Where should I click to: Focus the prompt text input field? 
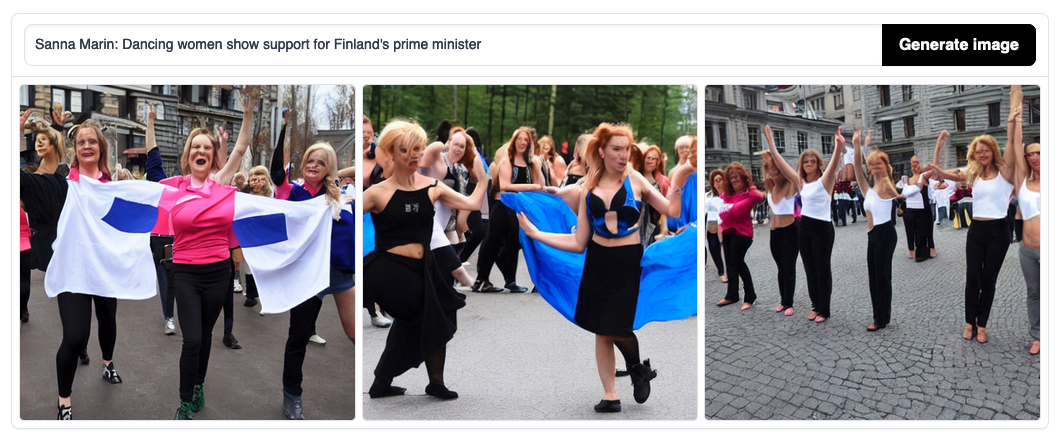click(x=453, y=45)
